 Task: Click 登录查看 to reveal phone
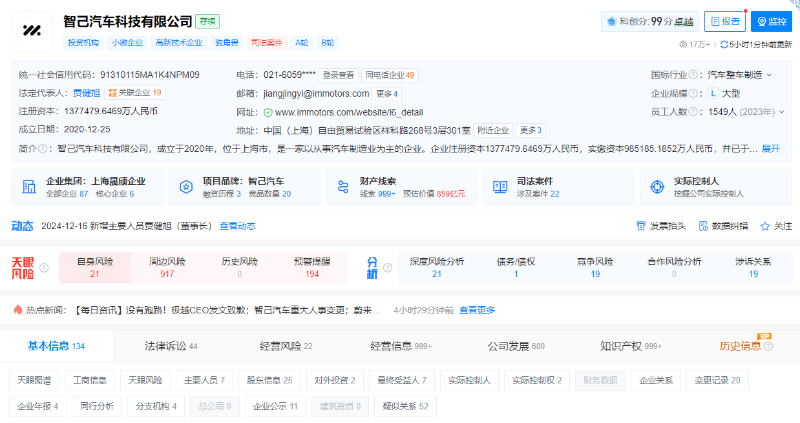338,75
